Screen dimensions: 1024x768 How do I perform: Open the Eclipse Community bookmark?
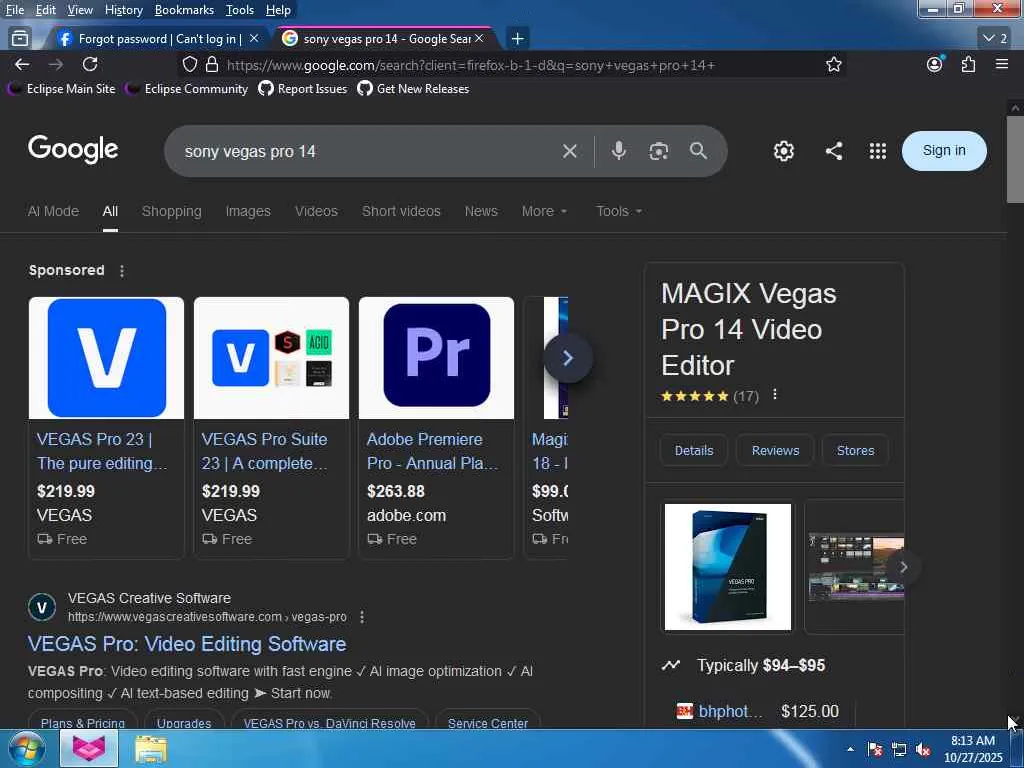(x=187, y=89)
